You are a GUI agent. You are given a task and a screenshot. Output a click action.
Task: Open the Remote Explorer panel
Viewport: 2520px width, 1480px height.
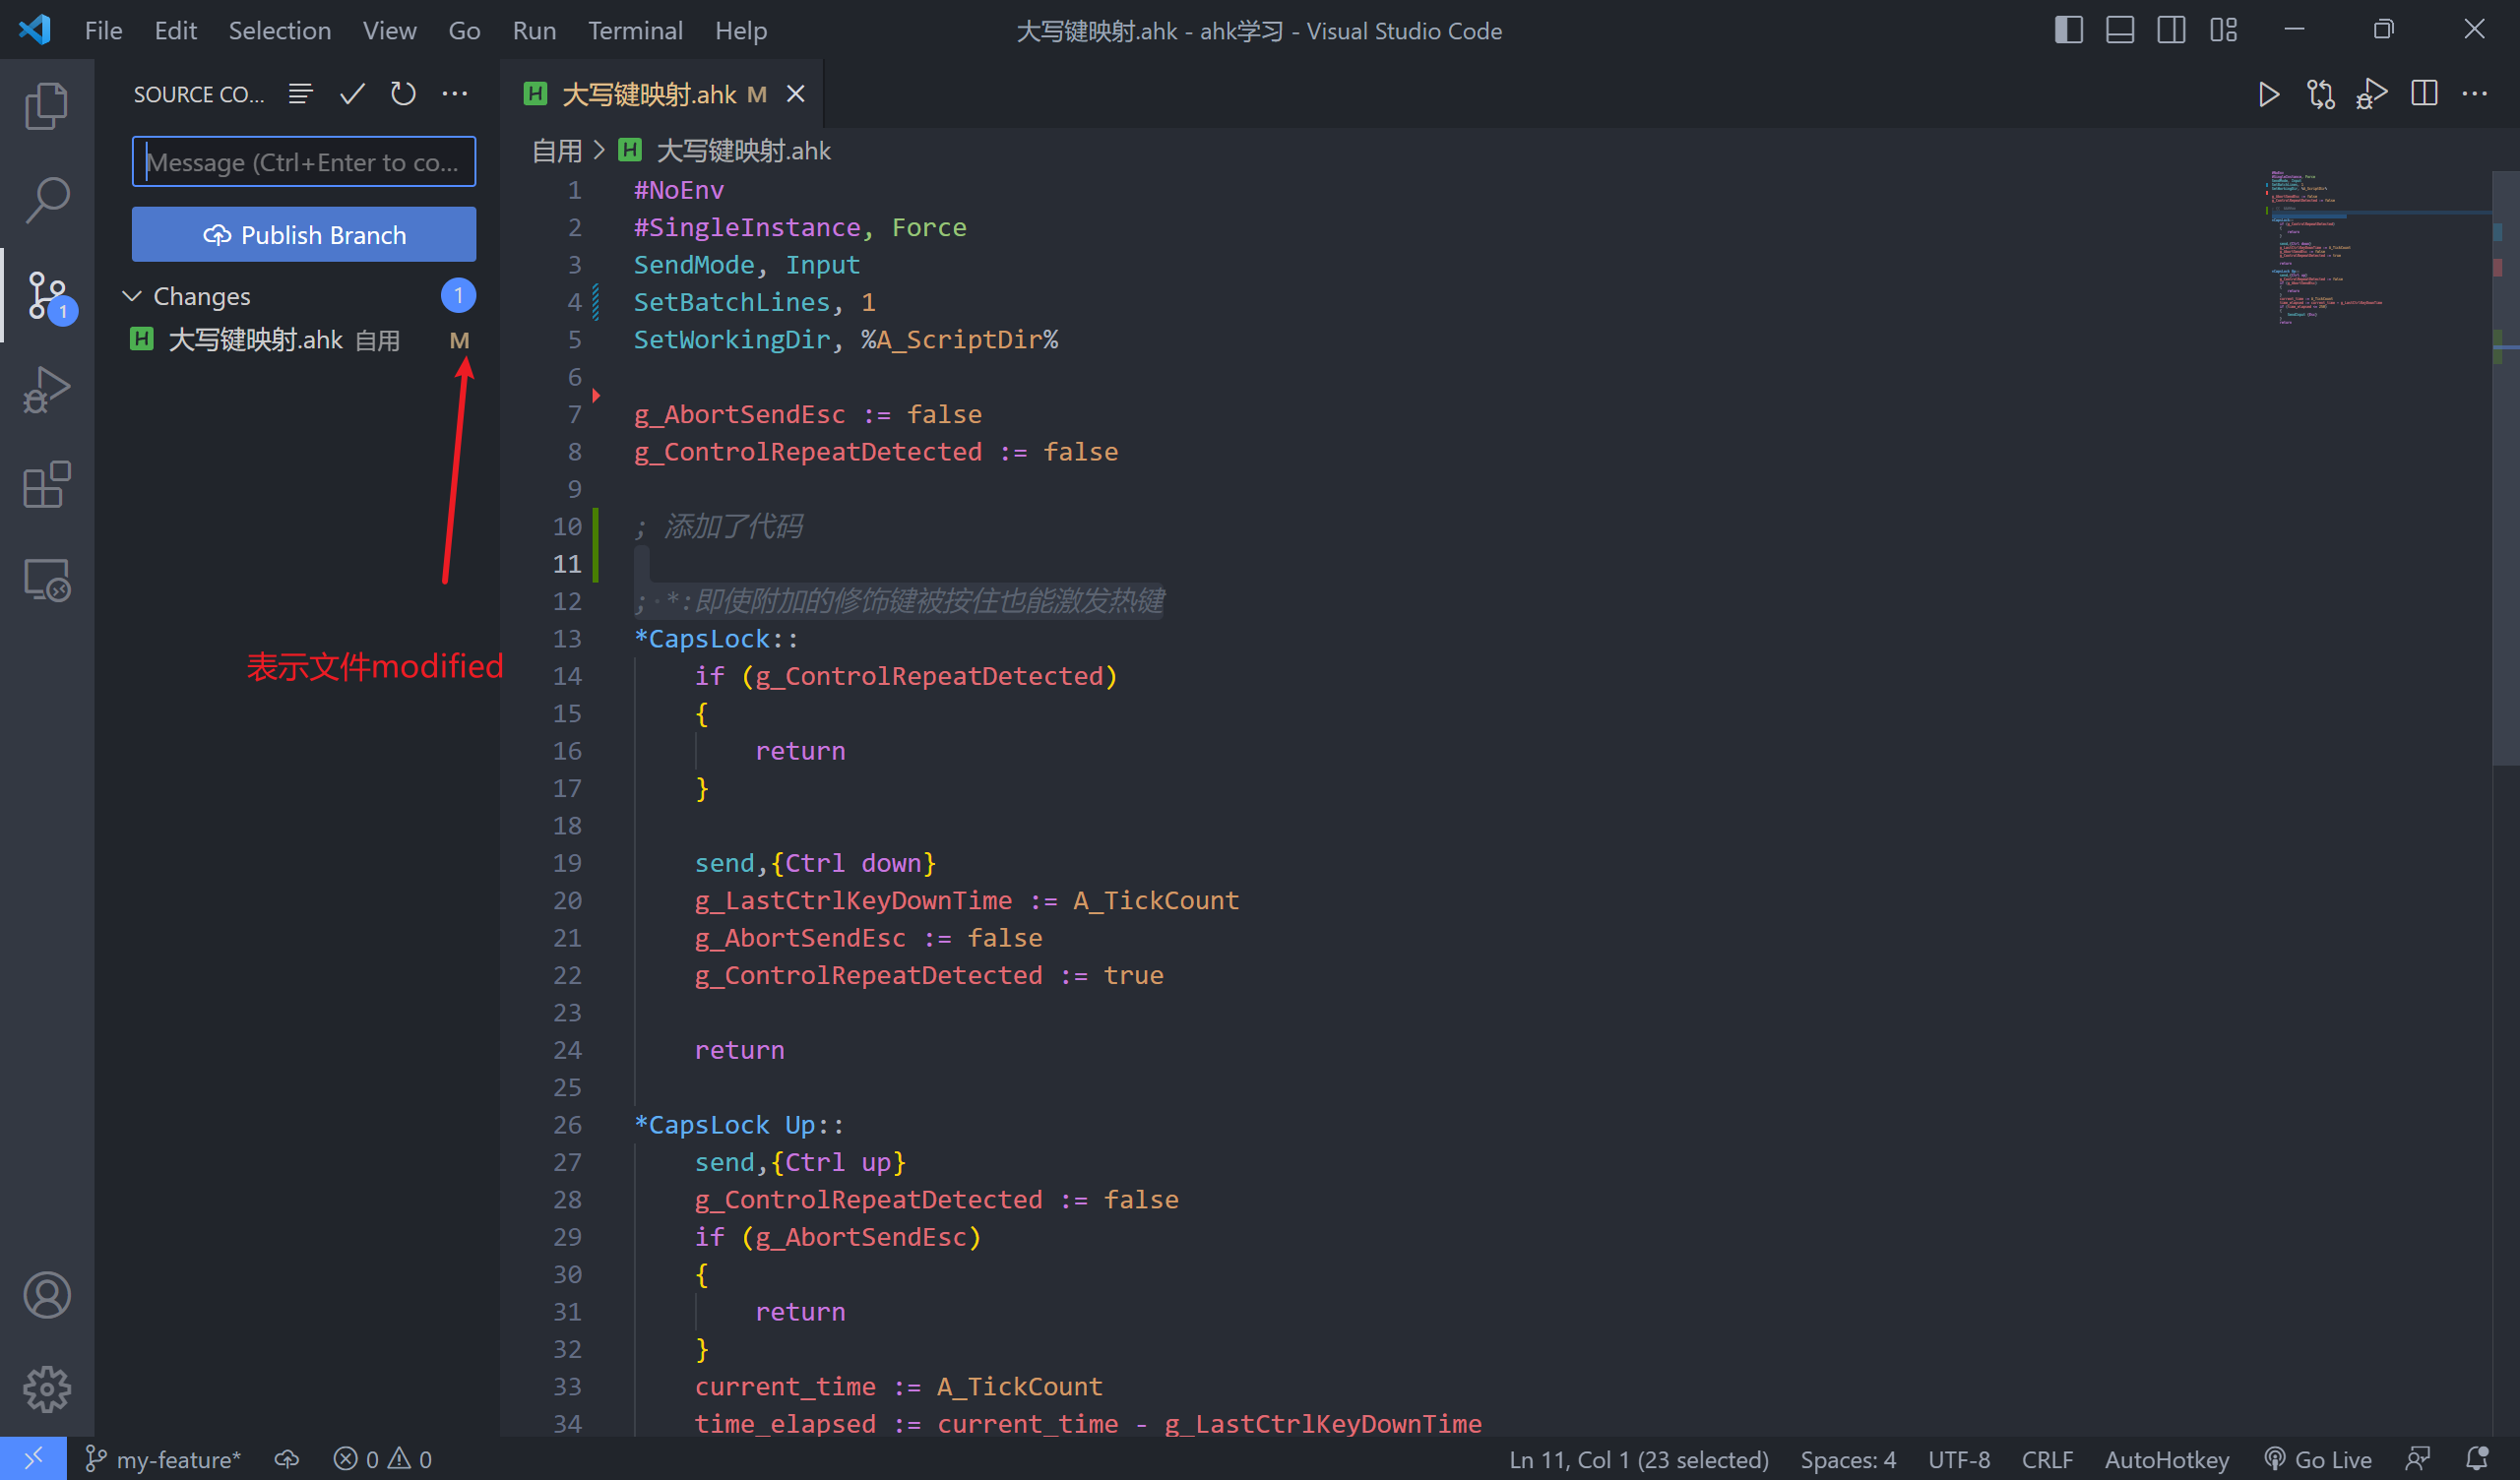tap(46, 578)
